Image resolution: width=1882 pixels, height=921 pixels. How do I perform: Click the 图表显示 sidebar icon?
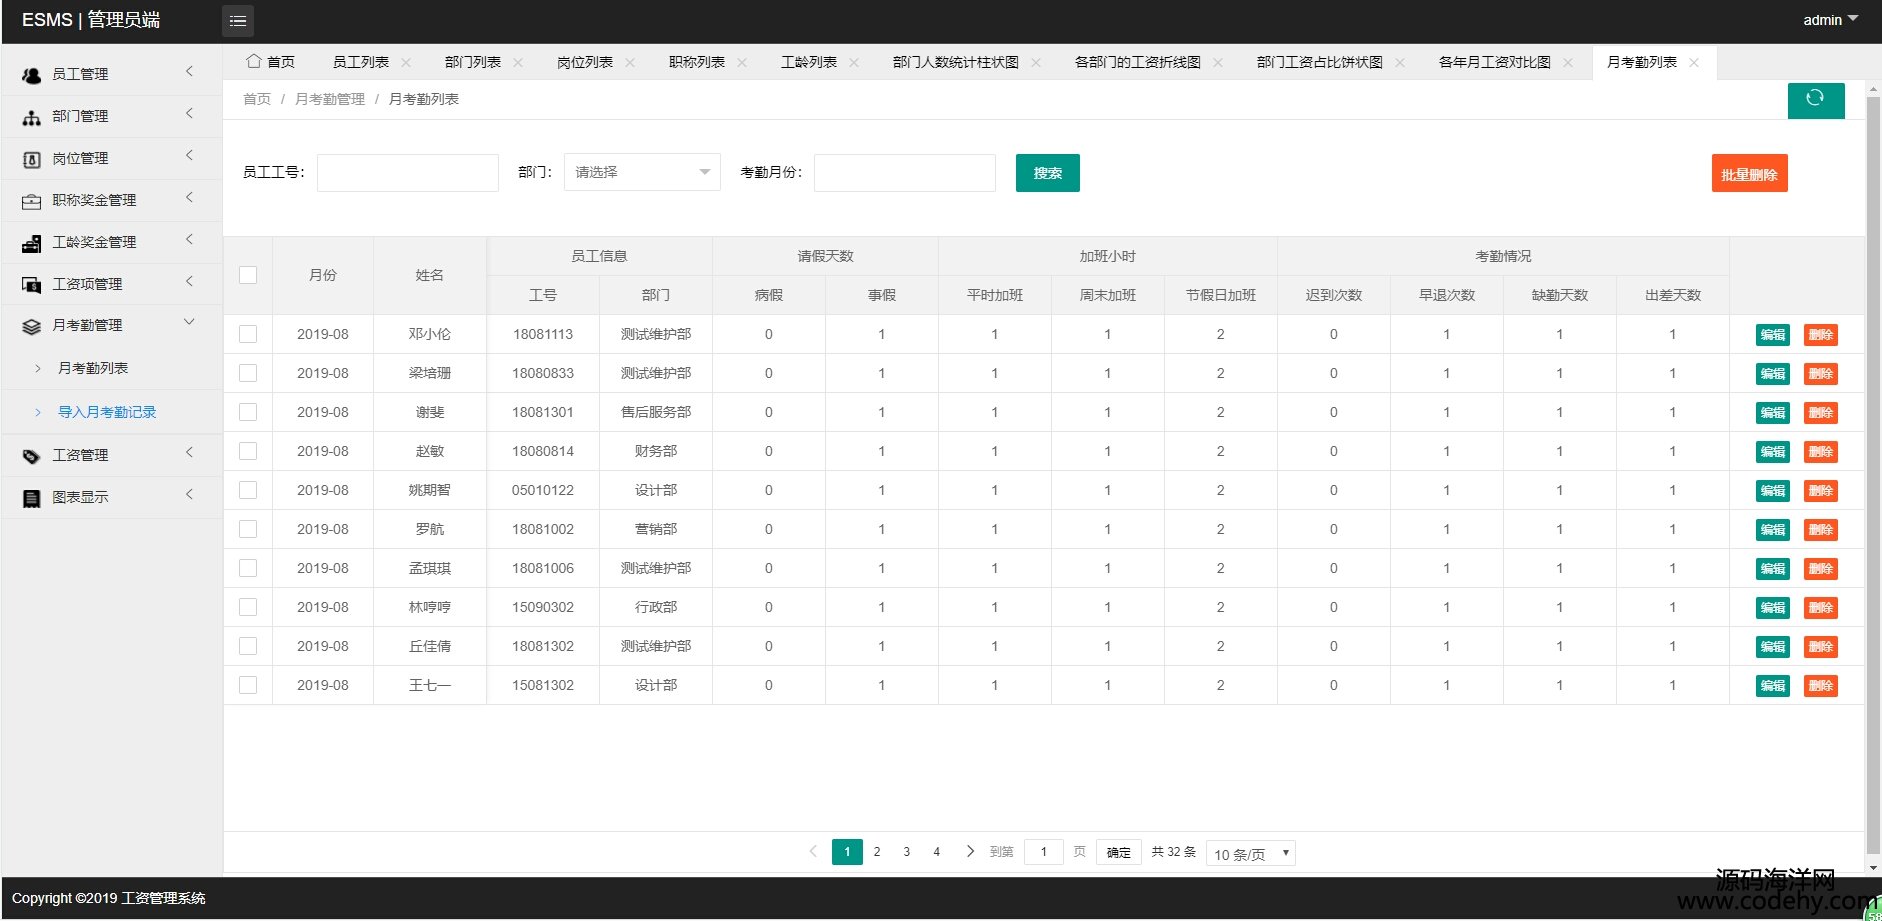[31, 498]
